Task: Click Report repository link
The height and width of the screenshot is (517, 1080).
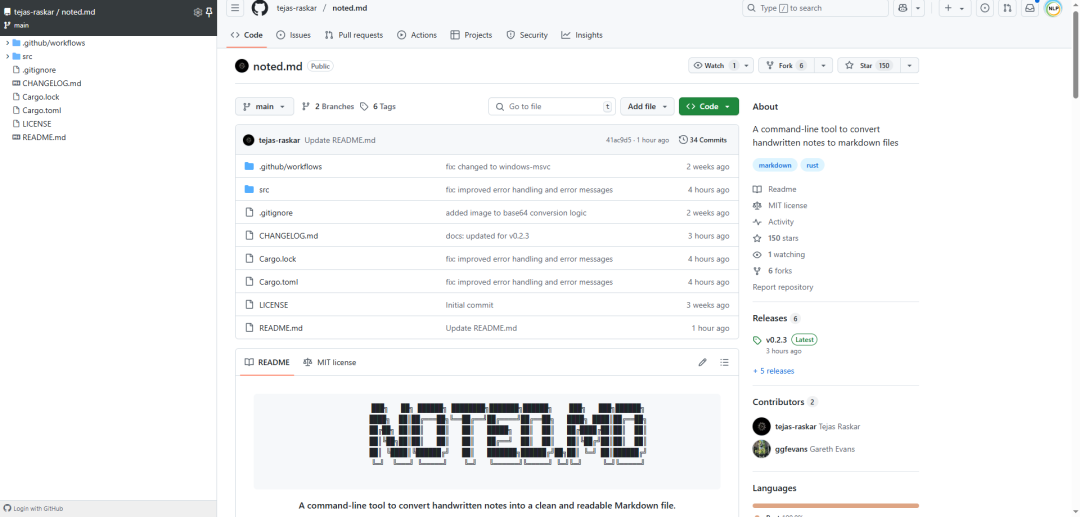Action: pos(782,287)
